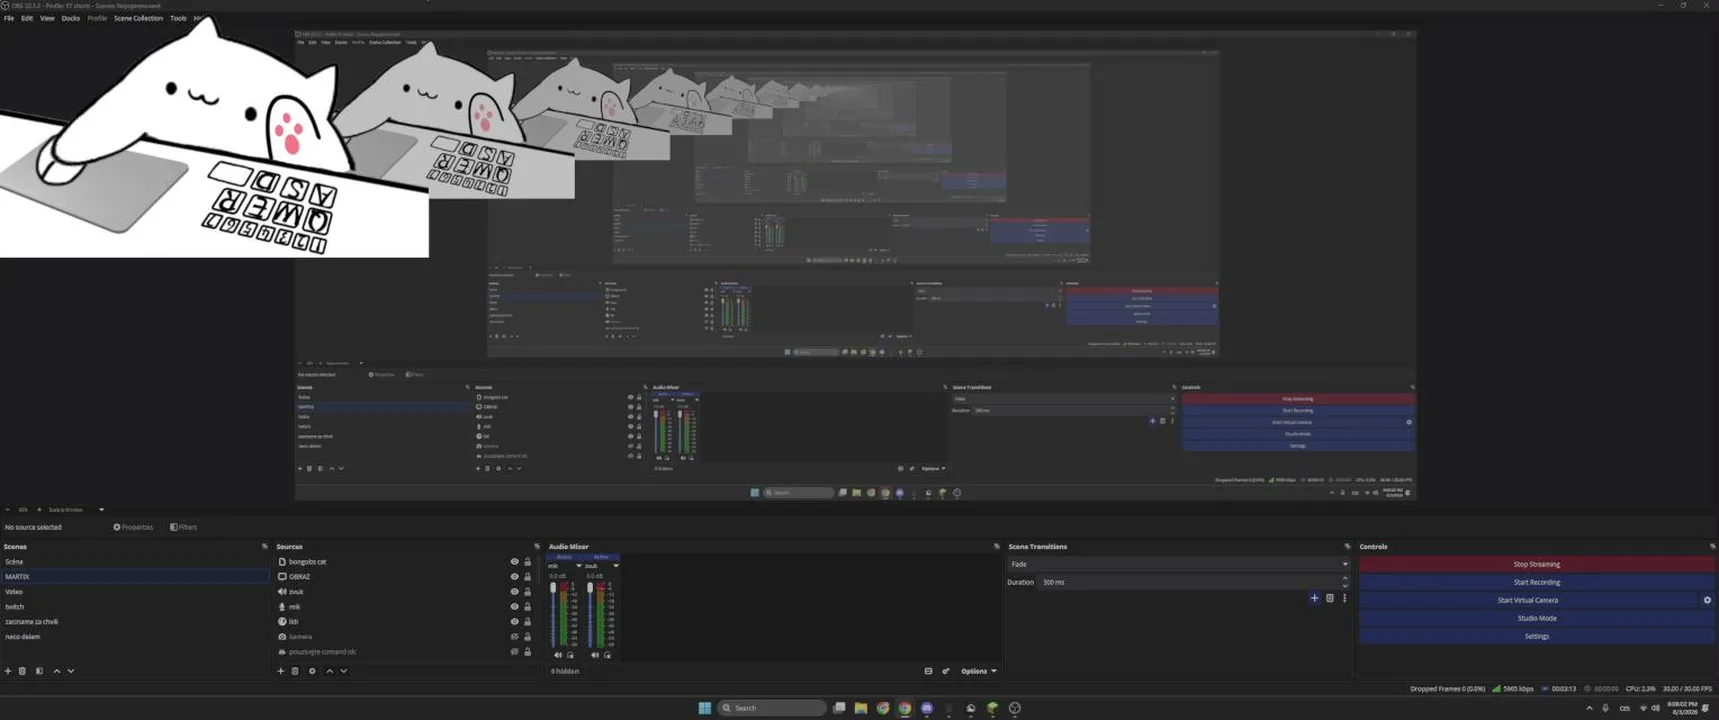Hide the mik source

[515, 607]
